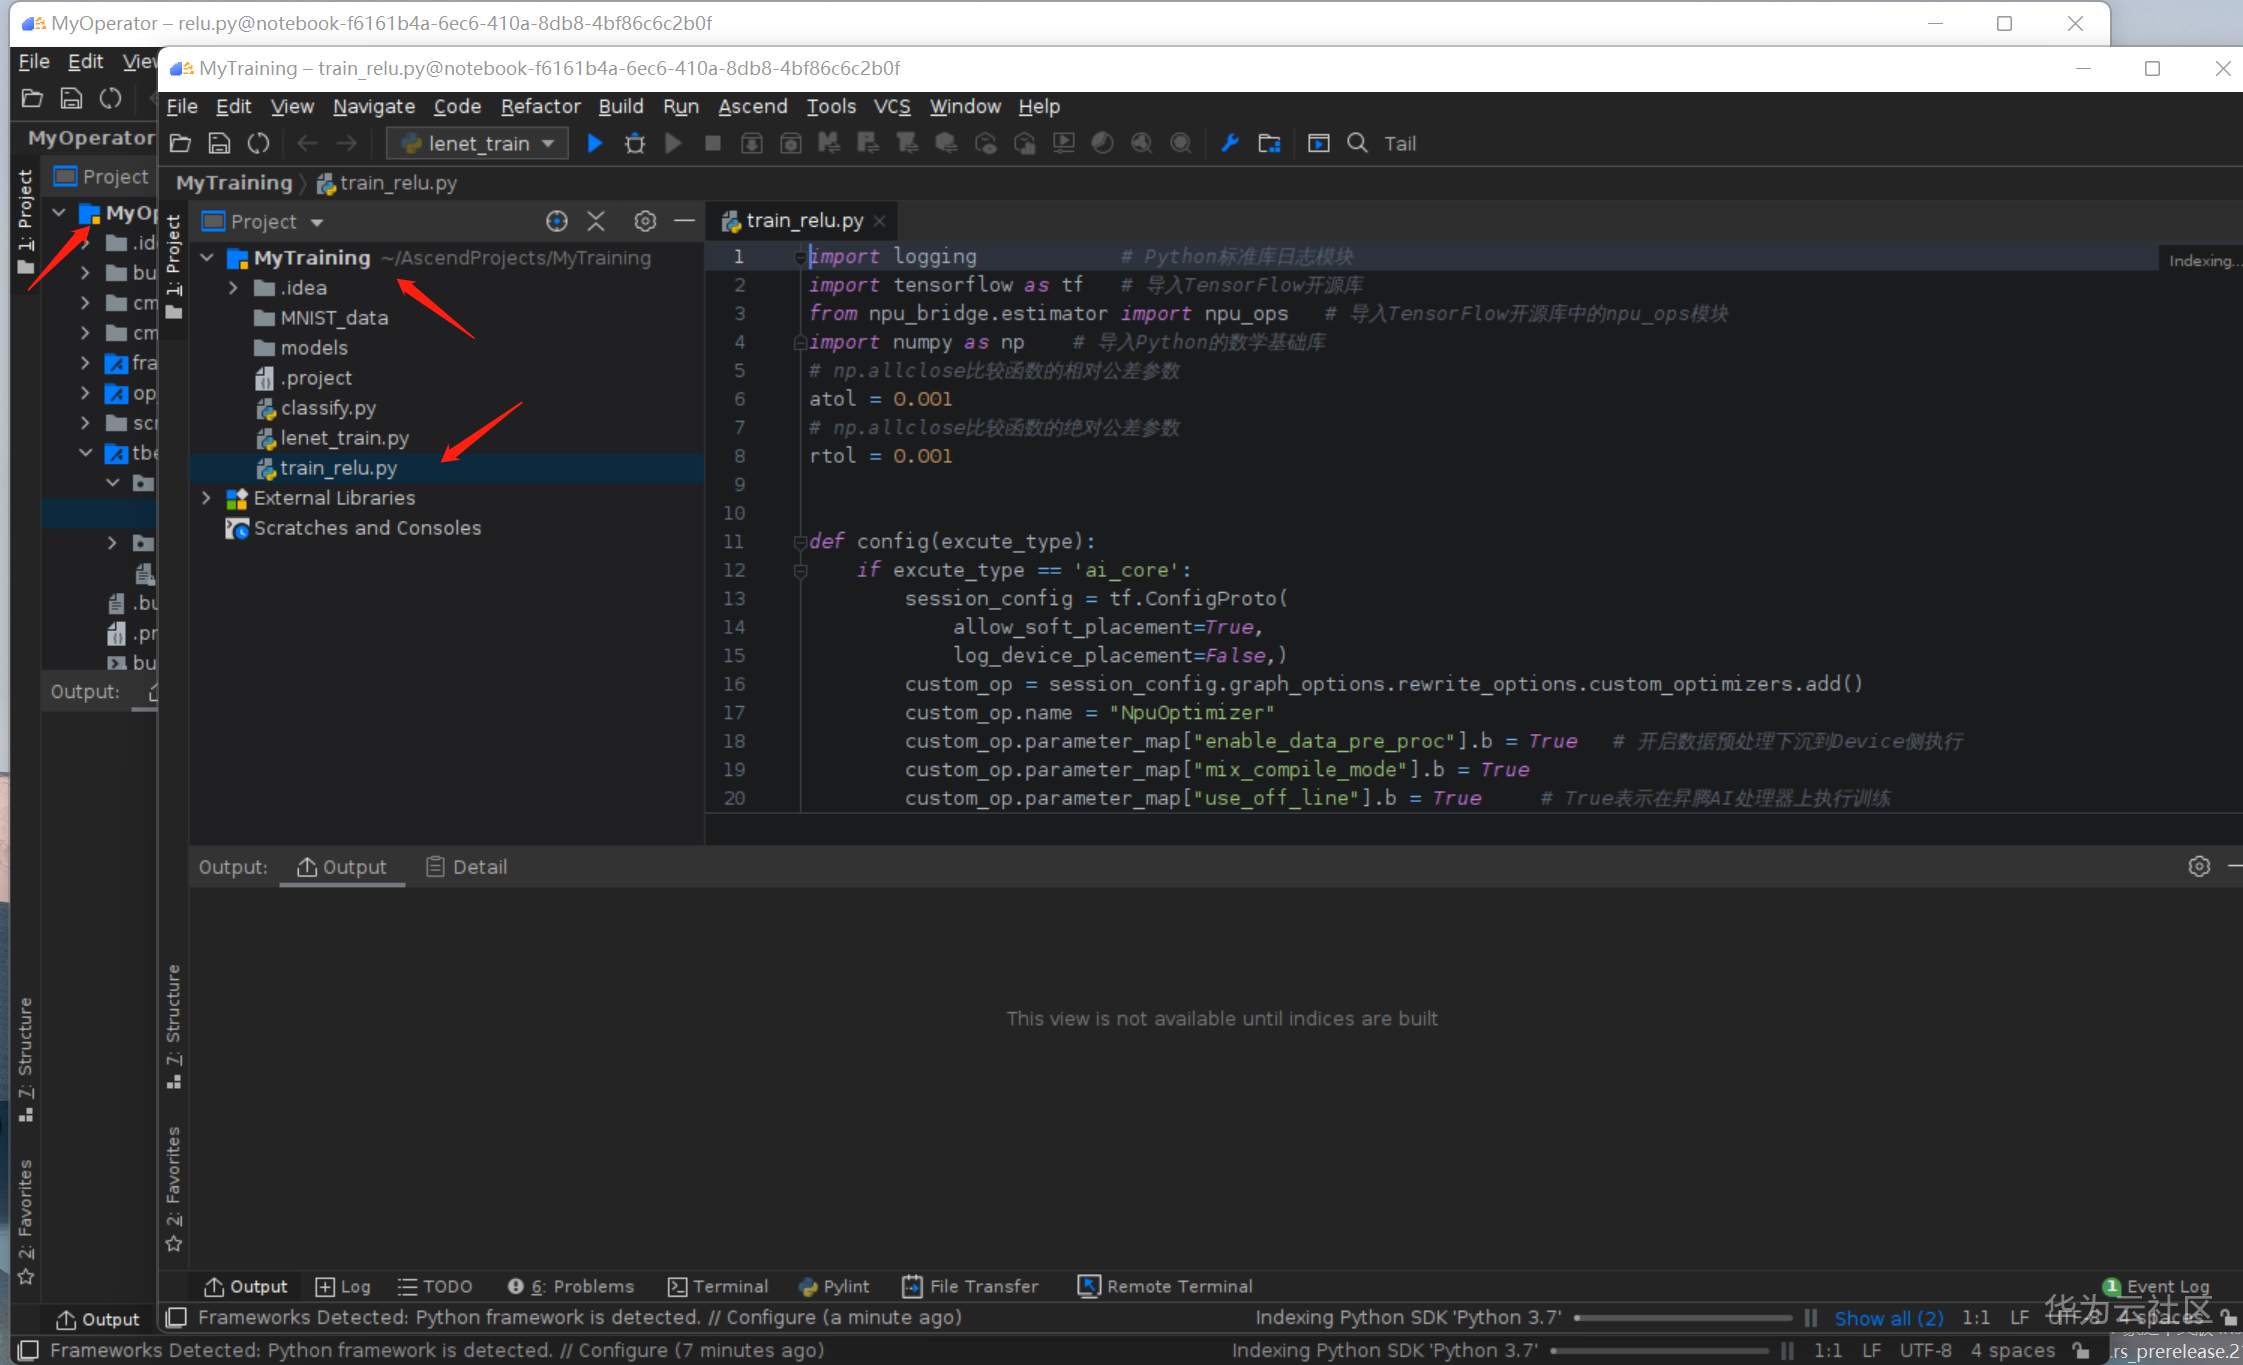
Task: Expand the .idea folder
Action: tap(233, 288)
